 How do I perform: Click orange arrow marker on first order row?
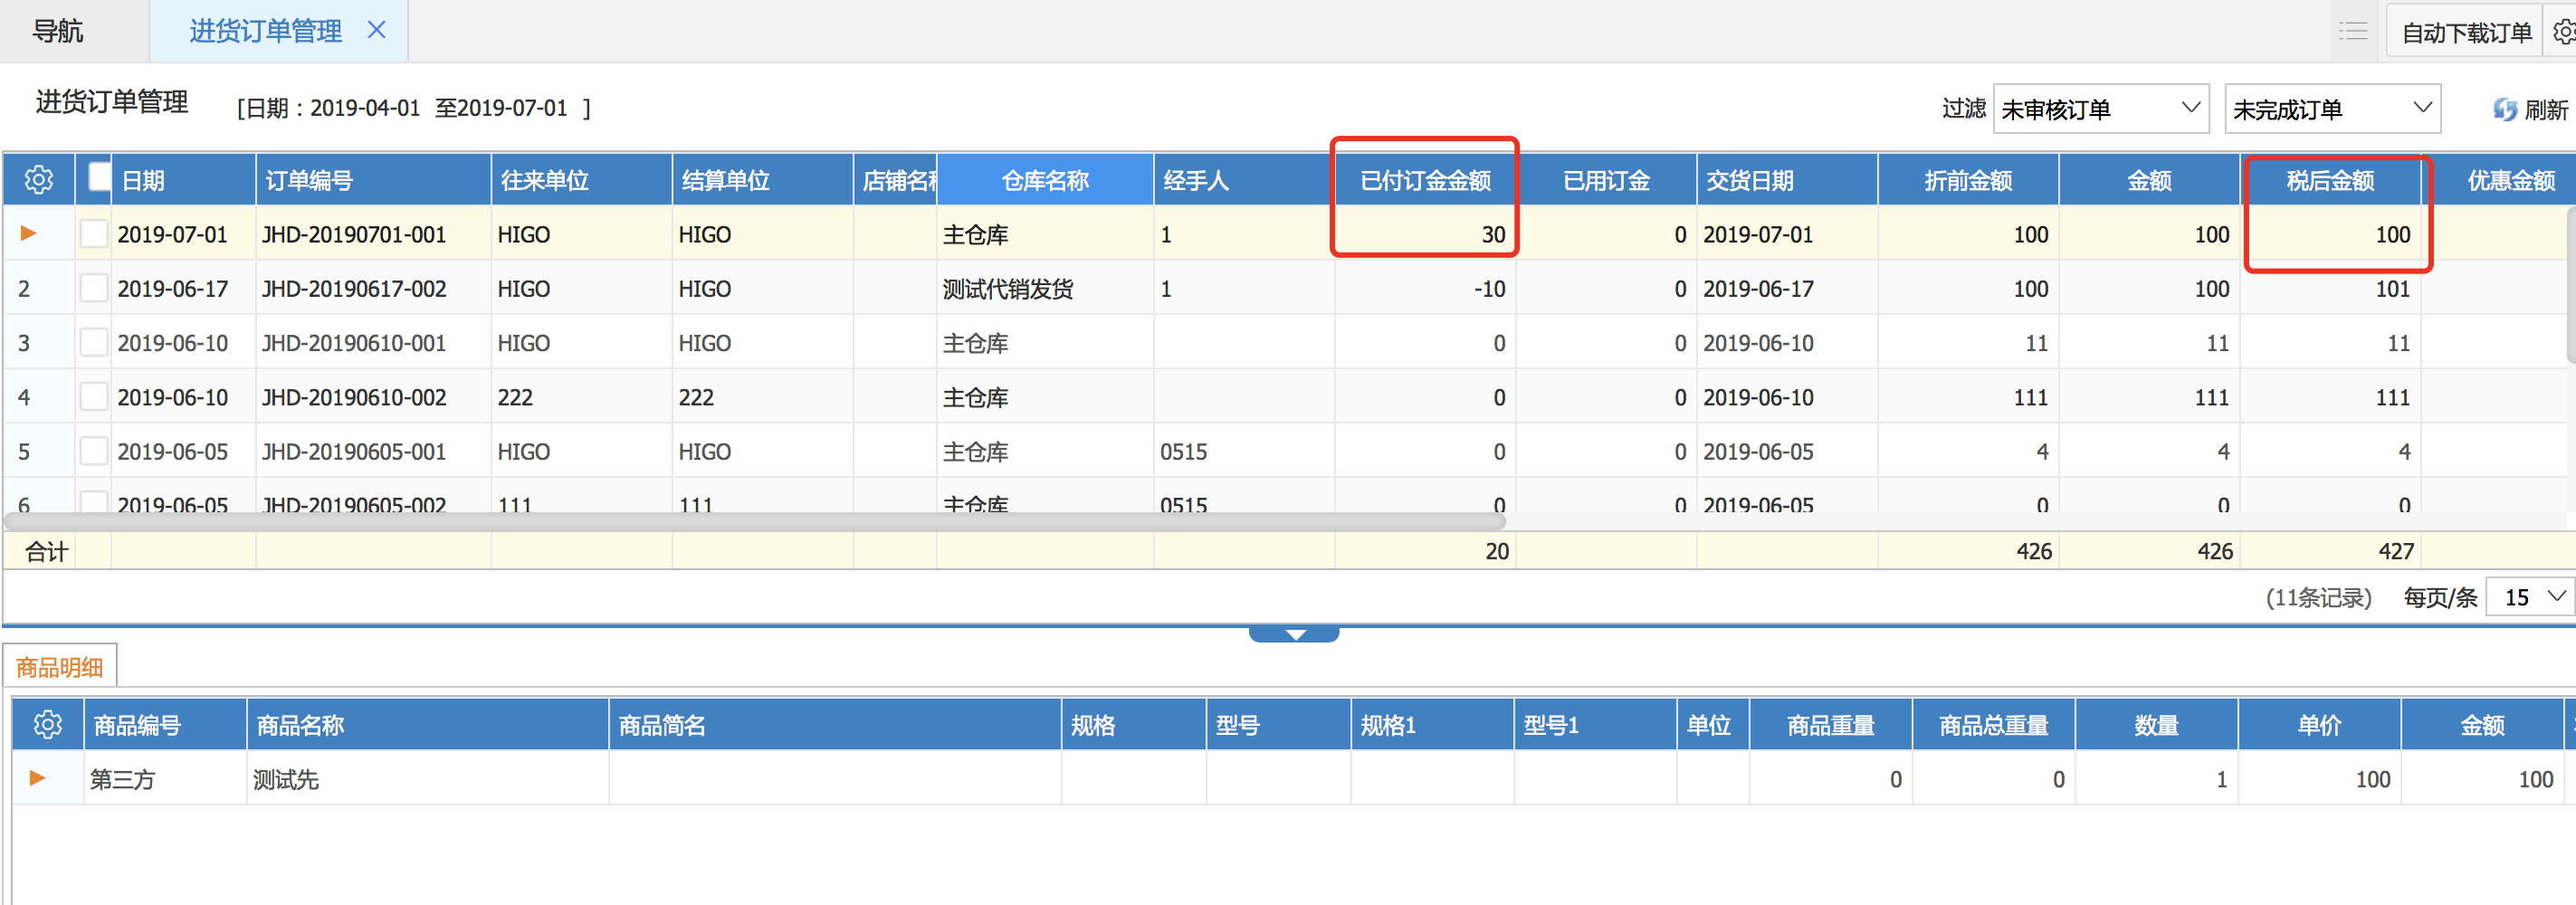tap(28, 233)
